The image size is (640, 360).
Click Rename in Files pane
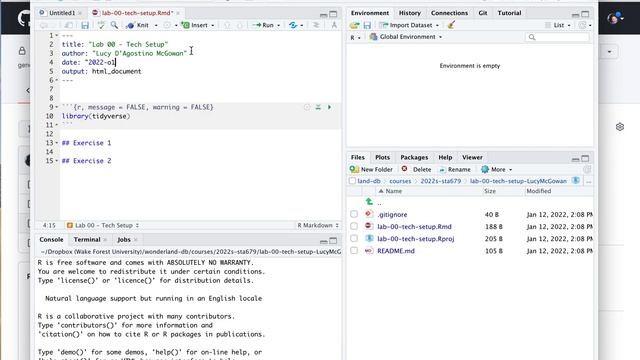(455, 169)
